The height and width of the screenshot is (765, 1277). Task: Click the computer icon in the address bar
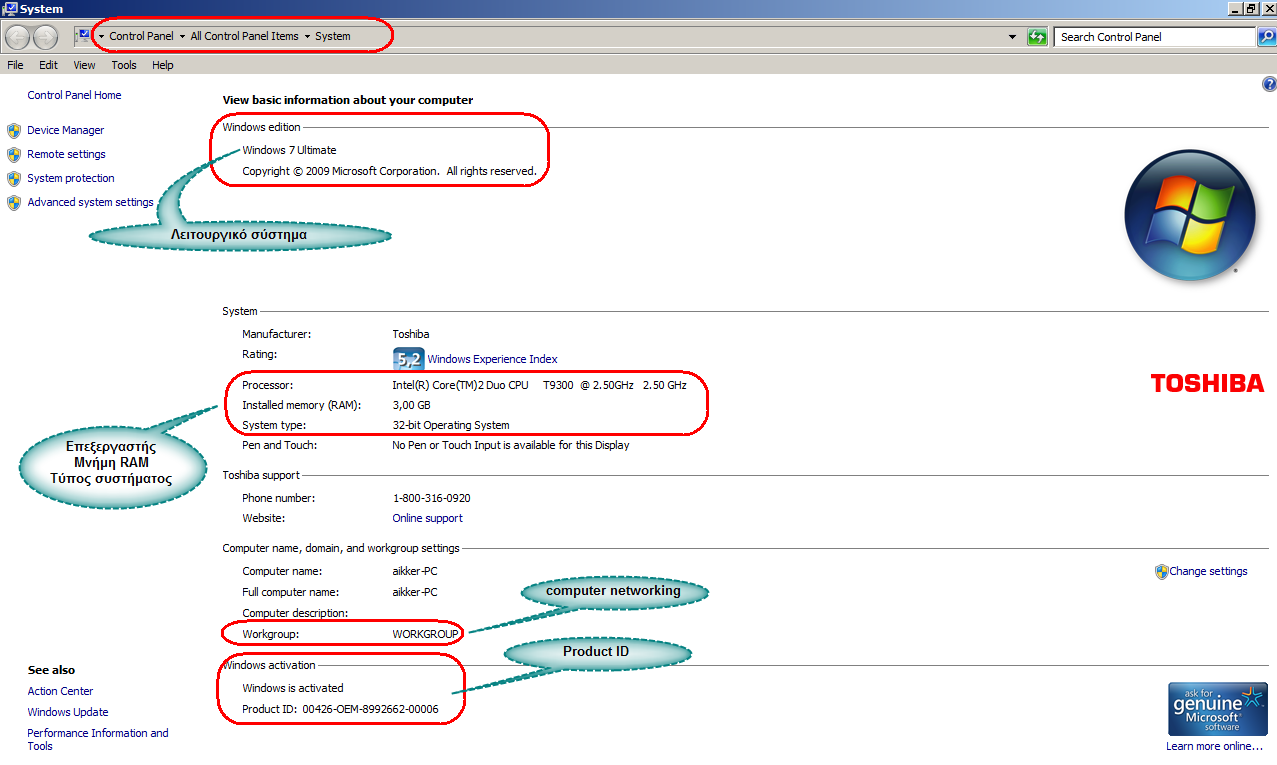(83, 36)
